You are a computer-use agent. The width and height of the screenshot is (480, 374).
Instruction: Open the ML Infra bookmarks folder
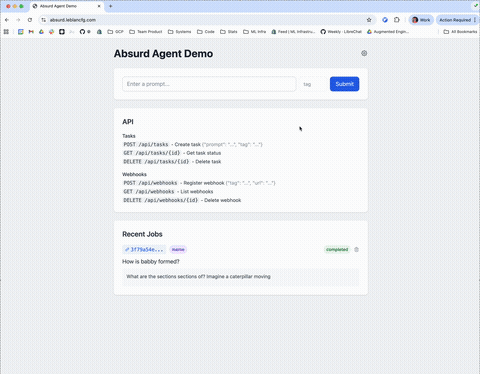[255, 32]
